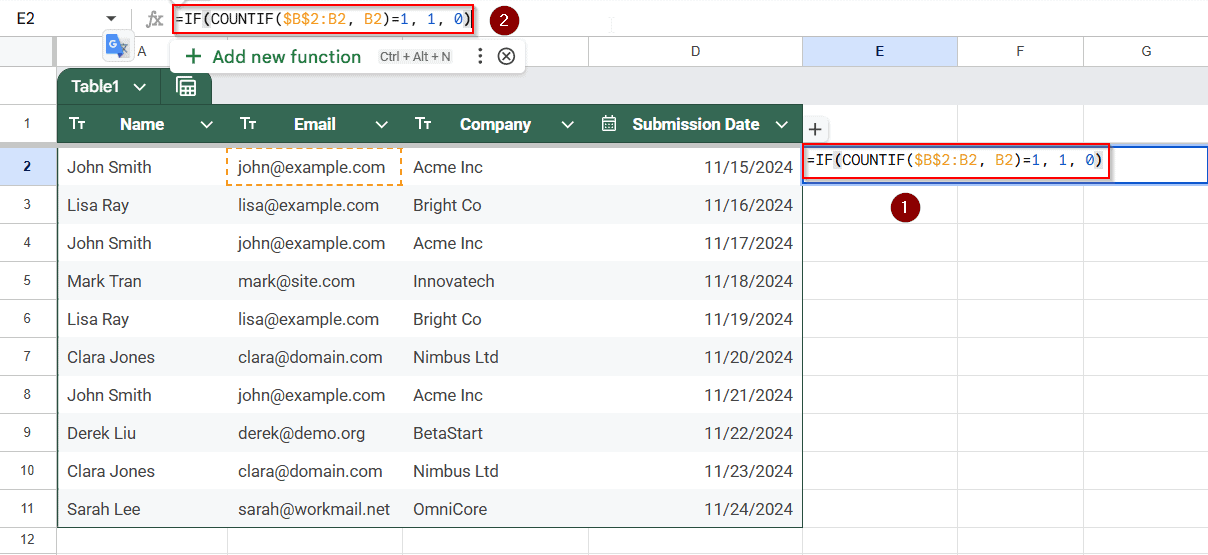Image resolution: width=1208 pixels, height=555 pixels.
Task: Select John Smith in row 4
Action: tap(142, 243)
